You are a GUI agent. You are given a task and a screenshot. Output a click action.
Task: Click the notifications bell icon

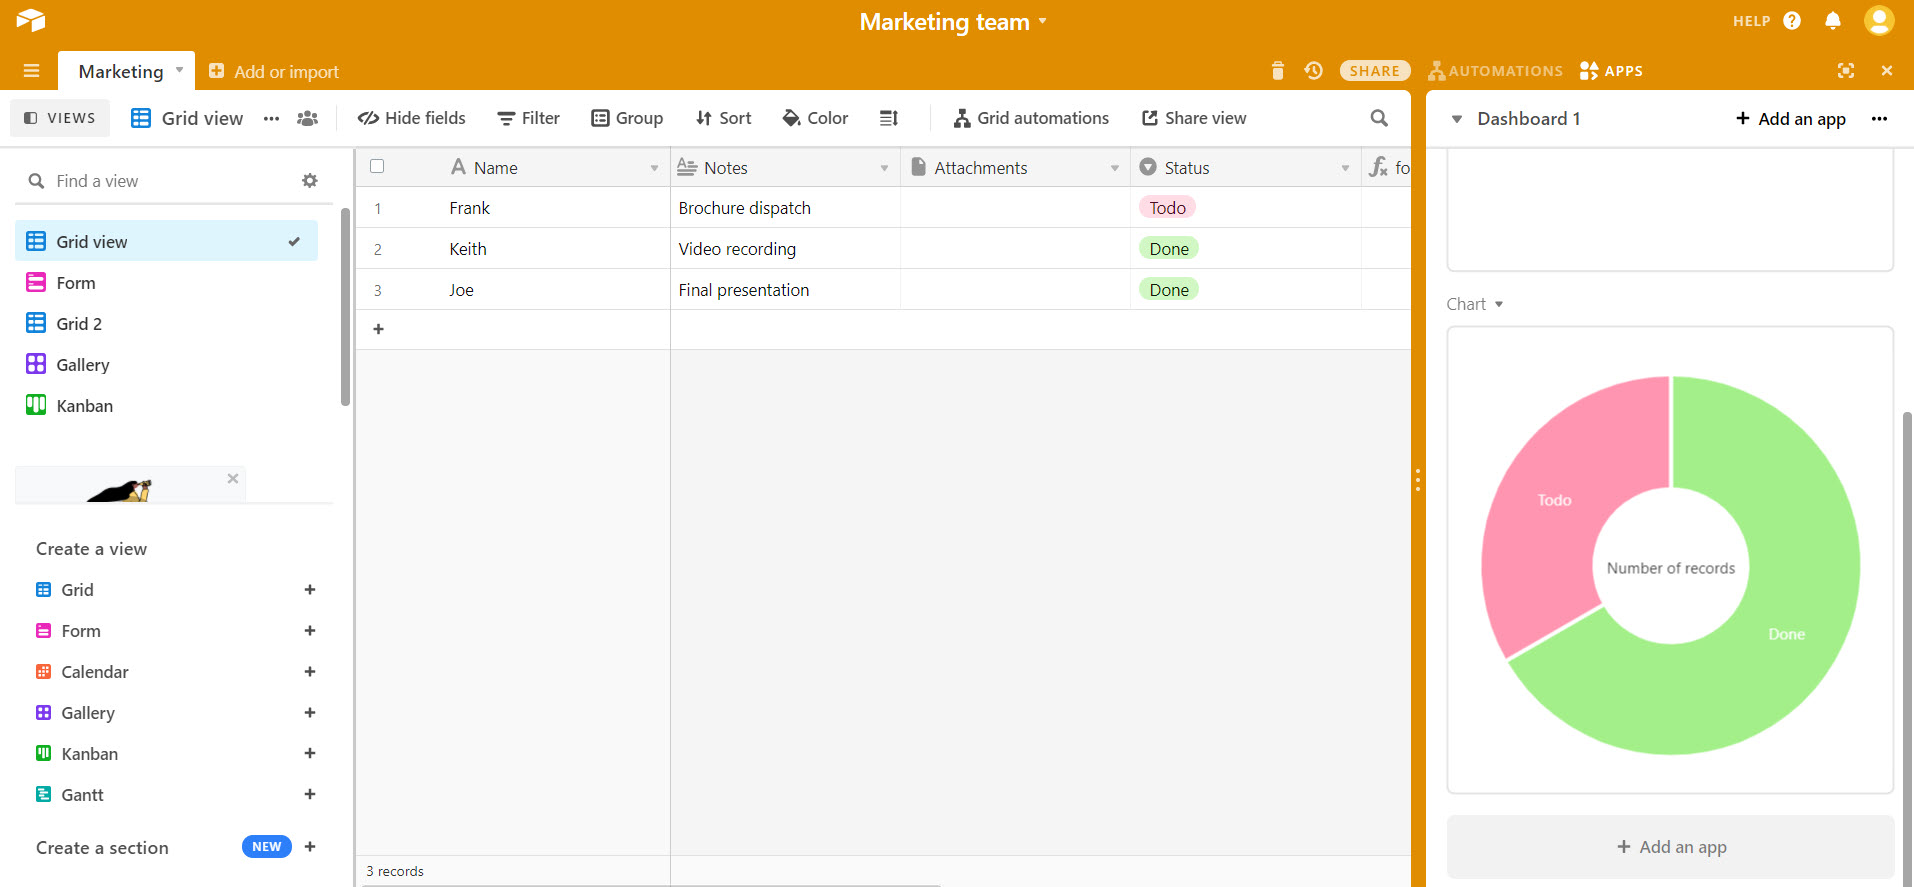click(1832, 21)
